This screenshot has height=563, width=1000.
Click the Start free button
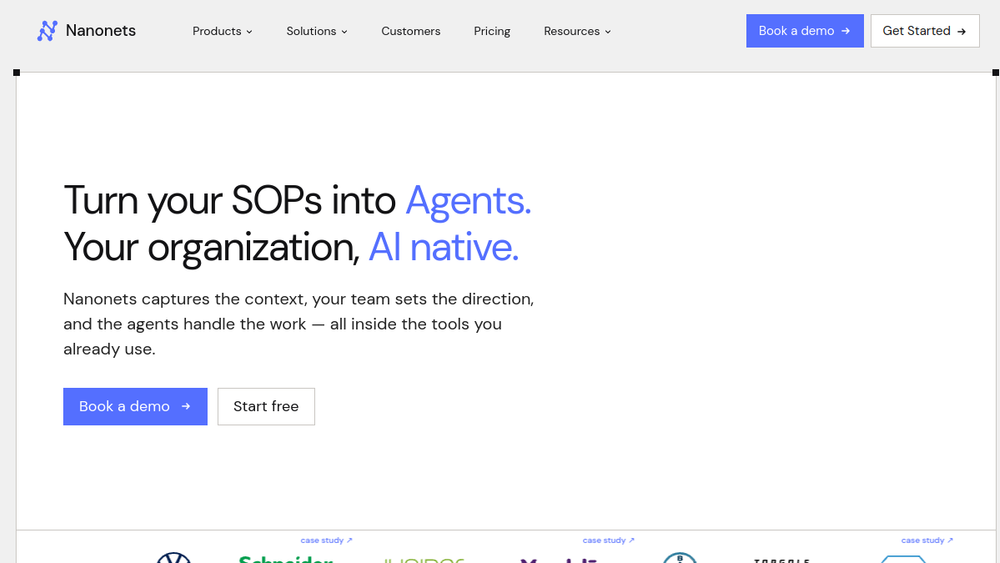[x=266, y=406]
